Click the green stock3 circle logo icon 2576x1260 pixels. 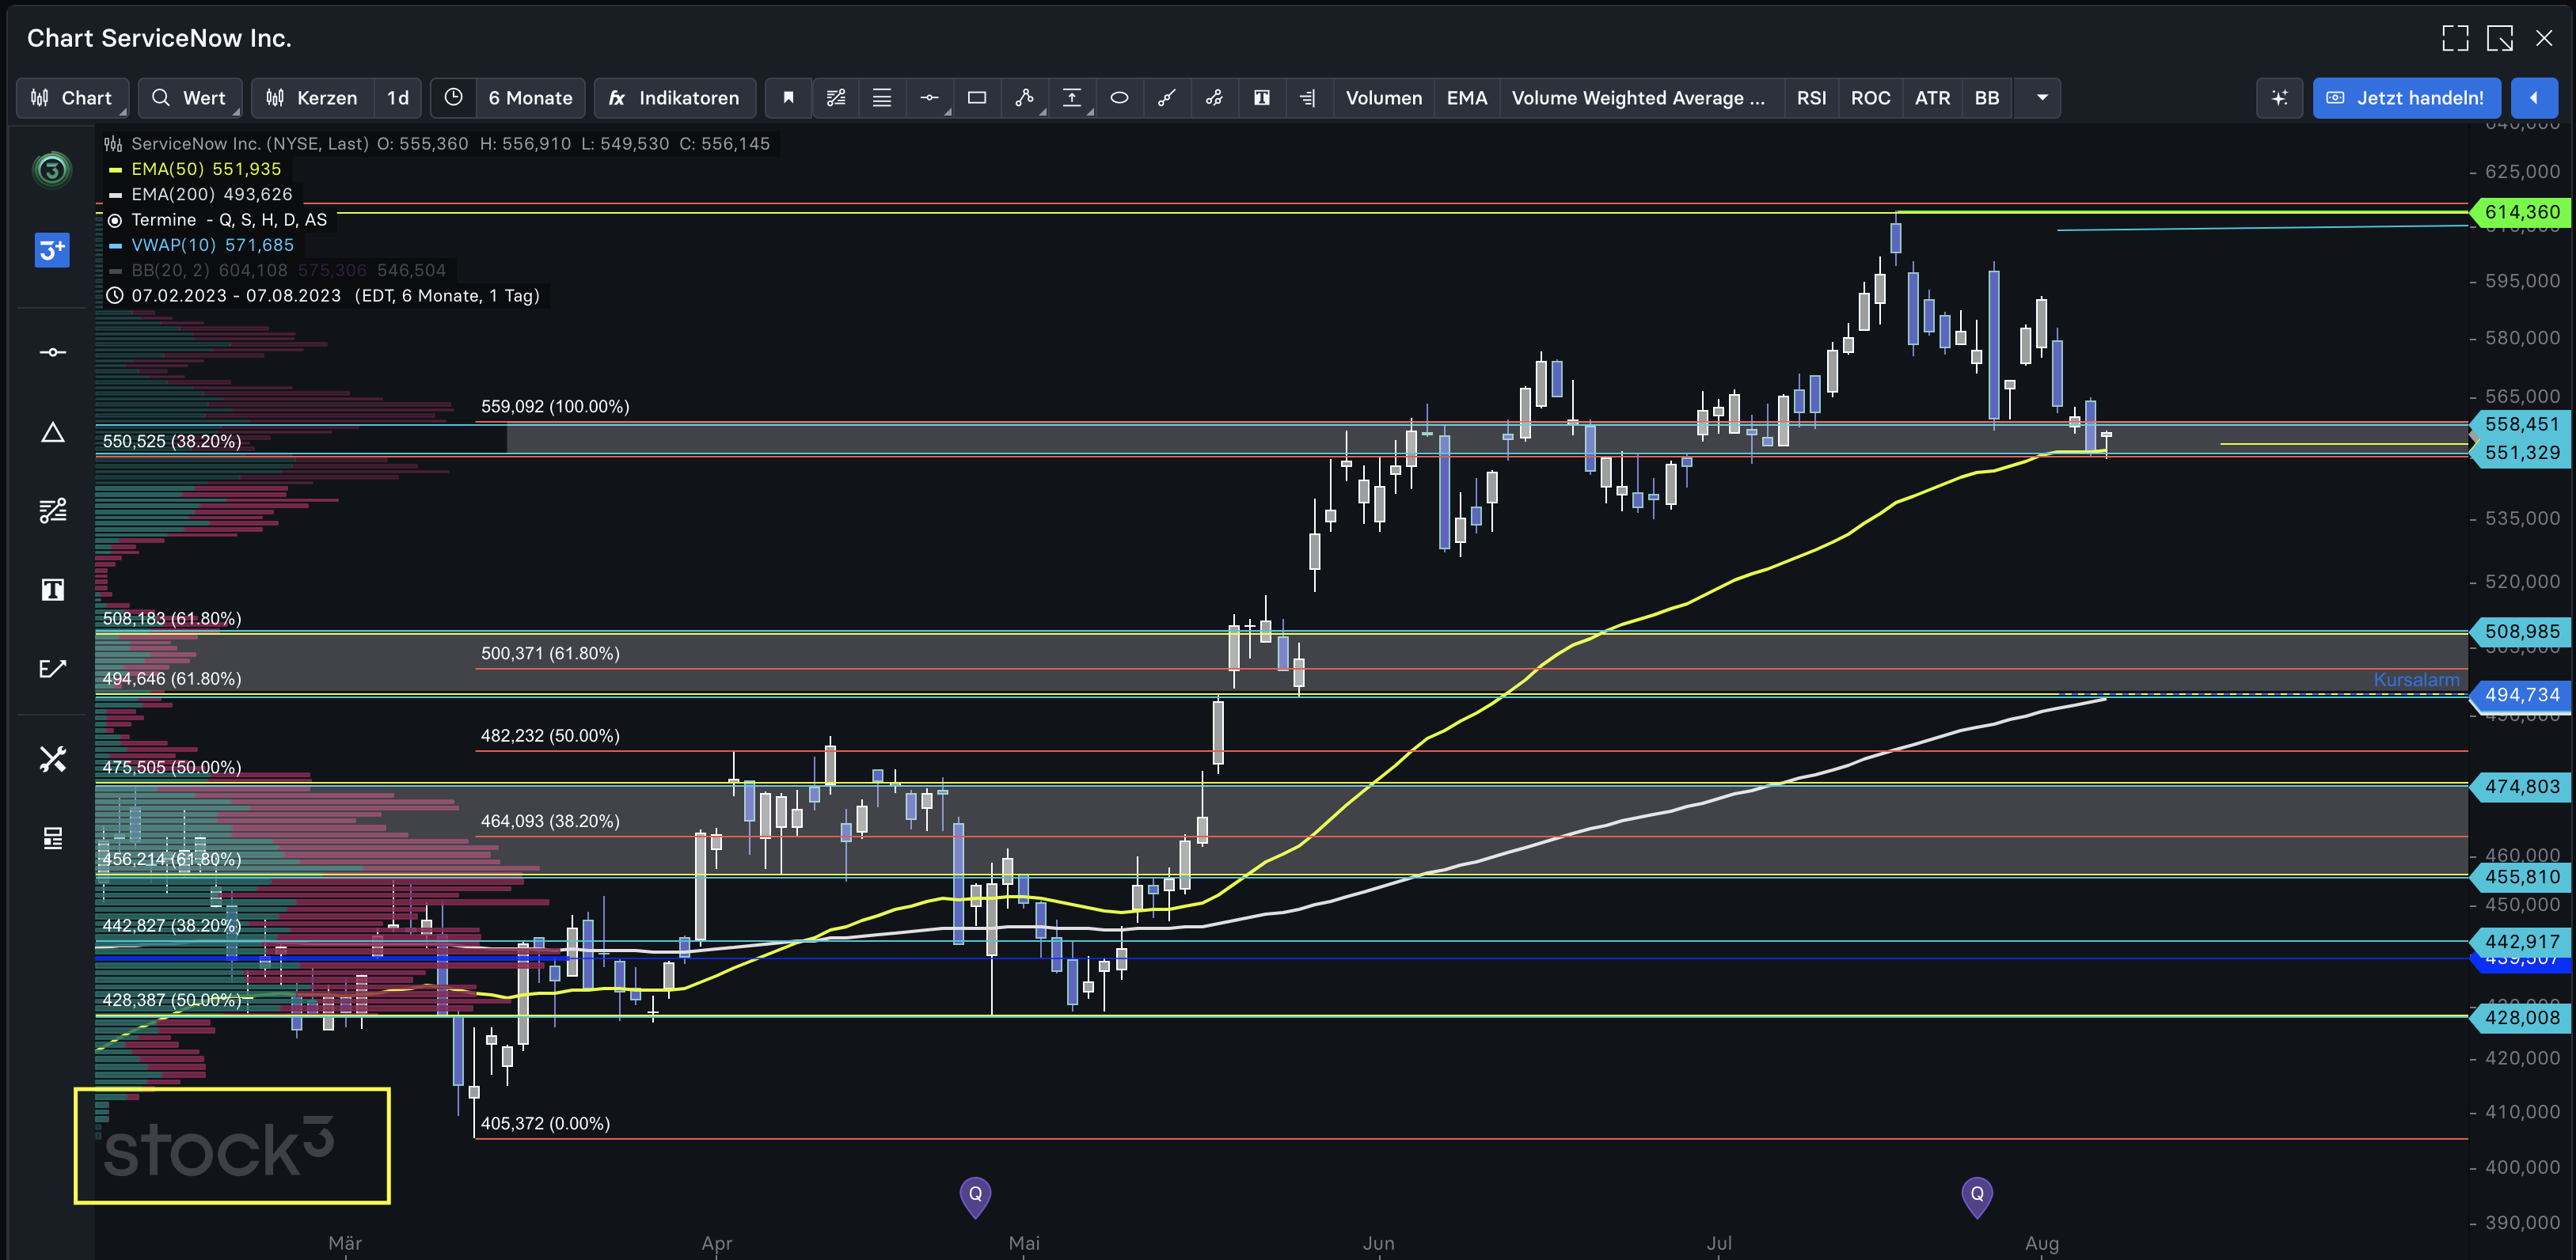(52, 169)
